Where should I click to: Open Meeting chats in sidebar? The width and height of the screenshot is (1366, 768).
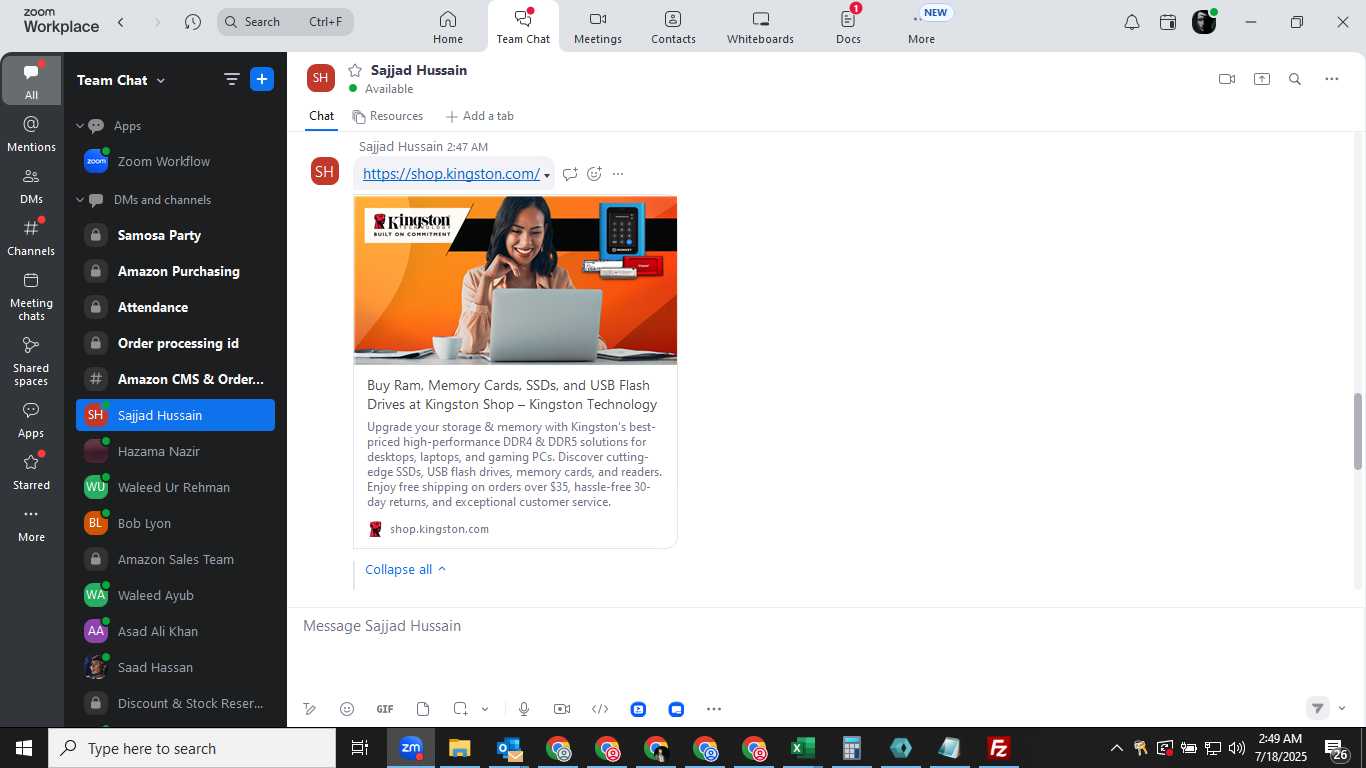tap(31, 296)
